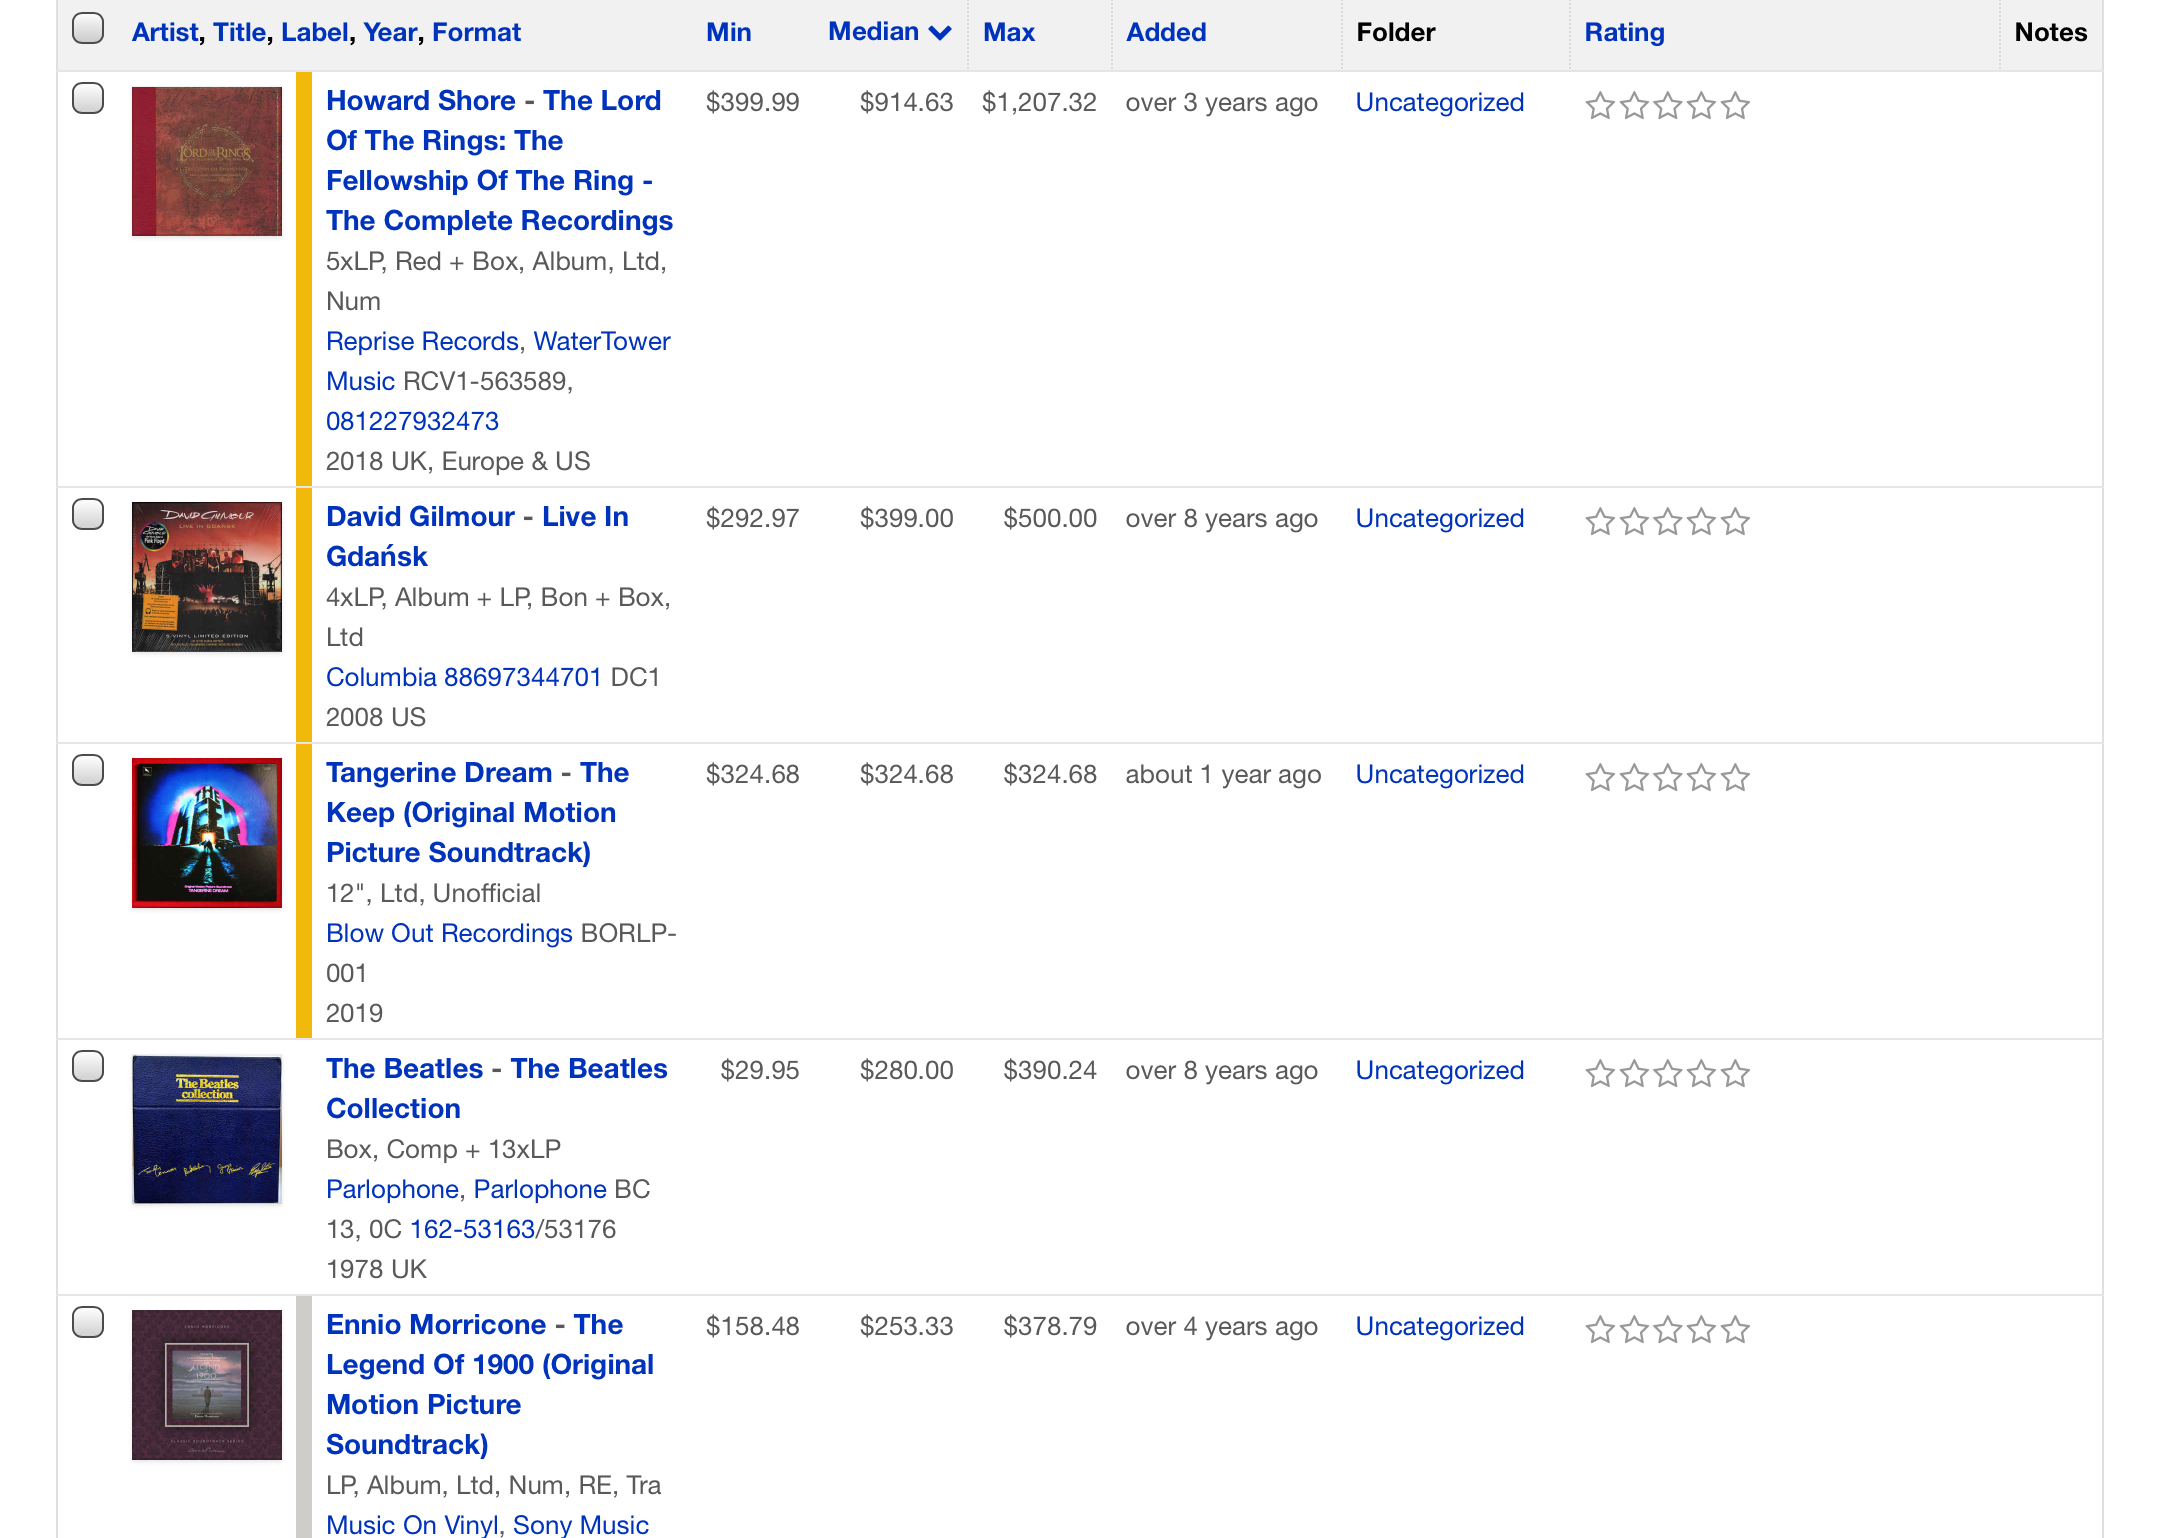This screenshot has width=2160, height=1538.
Task: Click Median sort arrow icon
Action: pyautogui.click(x=940, y=33)
